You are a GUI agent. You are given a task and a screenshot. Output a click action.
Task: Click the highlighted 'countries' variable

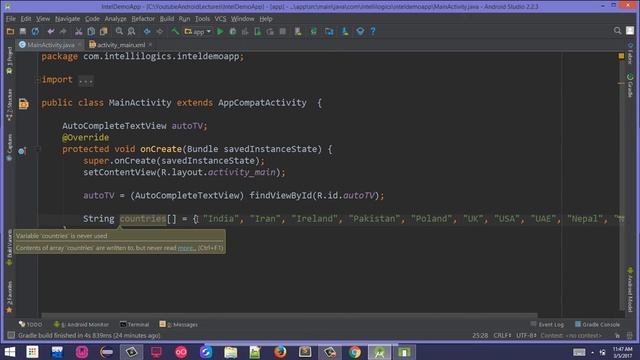[x=143, y=219]
